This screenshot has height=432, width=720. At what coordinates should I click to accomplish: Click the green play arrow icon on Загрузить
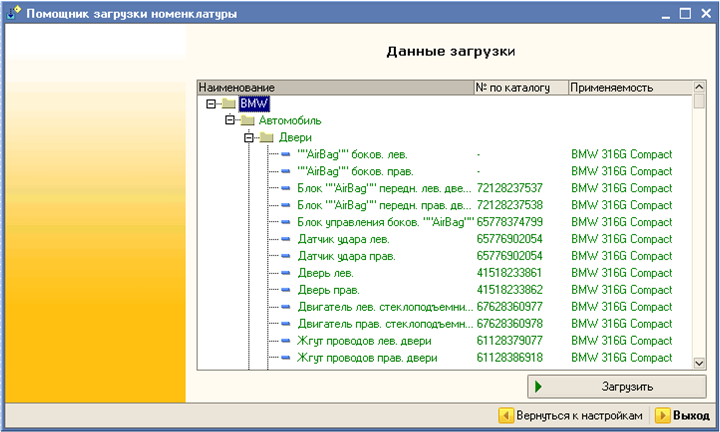[x=539, y=387]
